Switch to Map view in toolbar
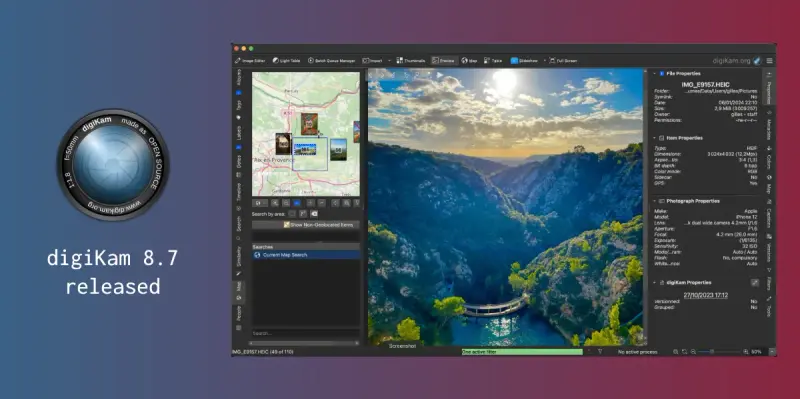Screen dimensions: 800x399 [x=469, y=61]
